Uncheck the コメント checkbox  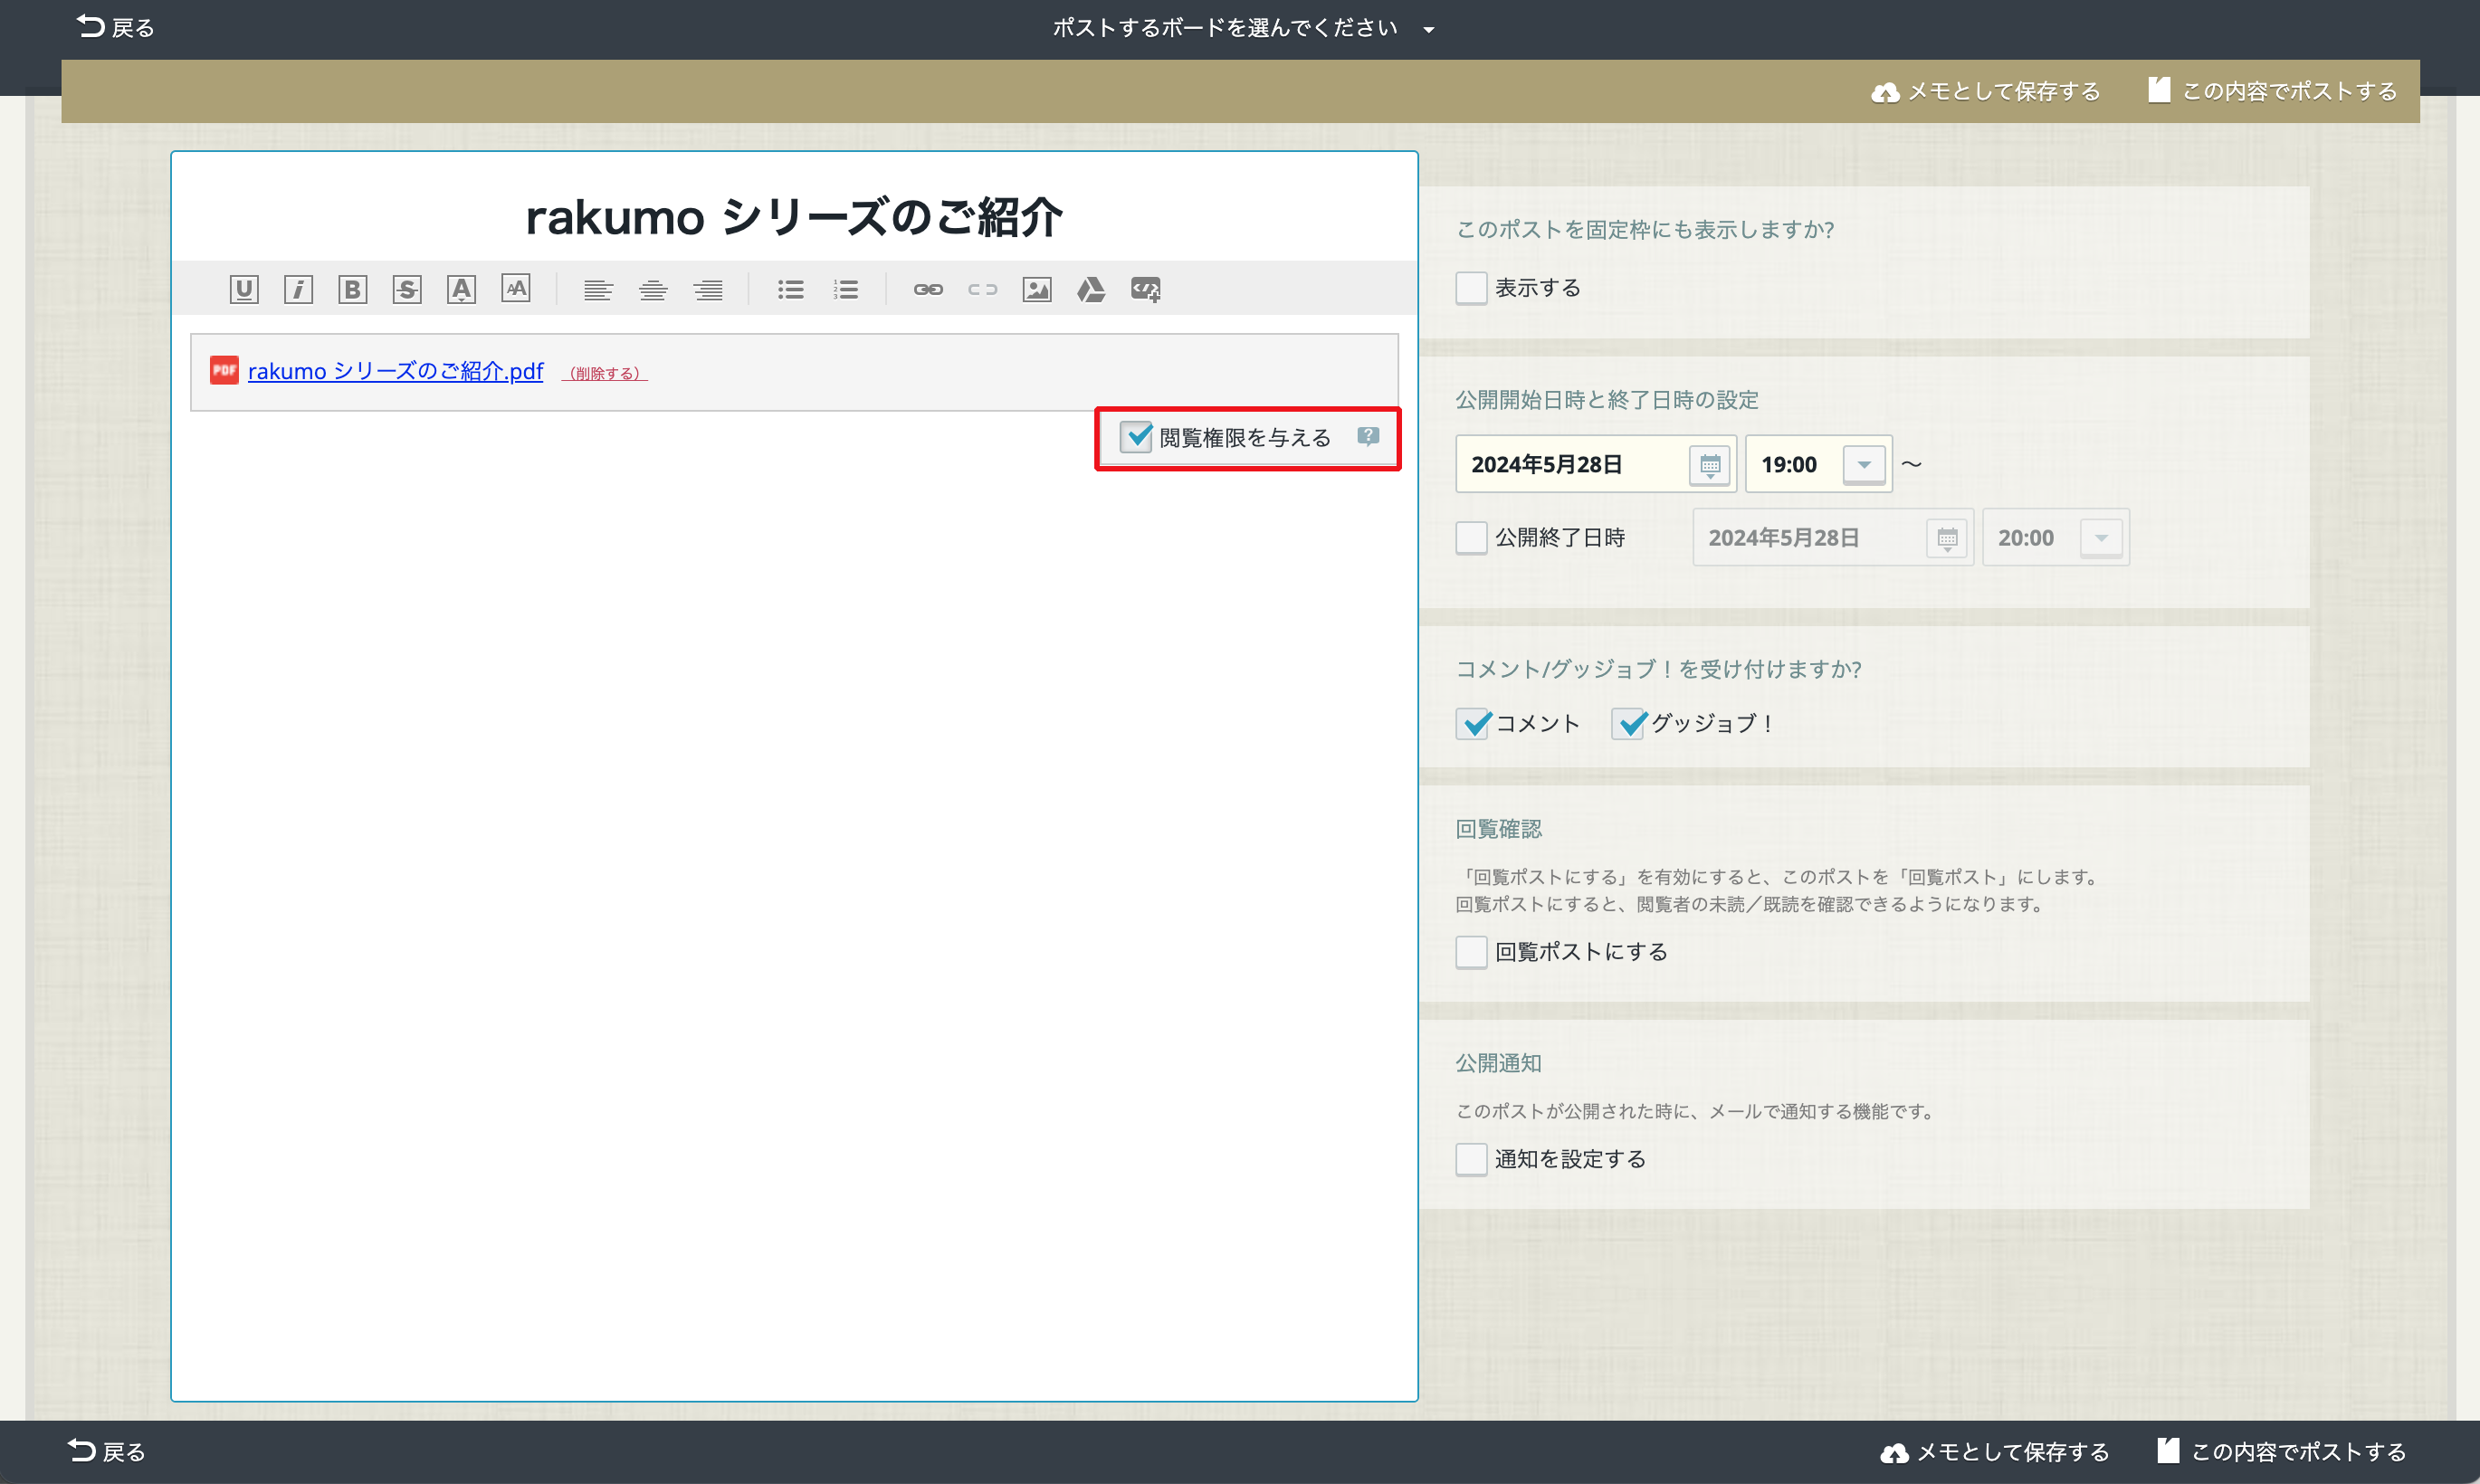pos(1472,723)
